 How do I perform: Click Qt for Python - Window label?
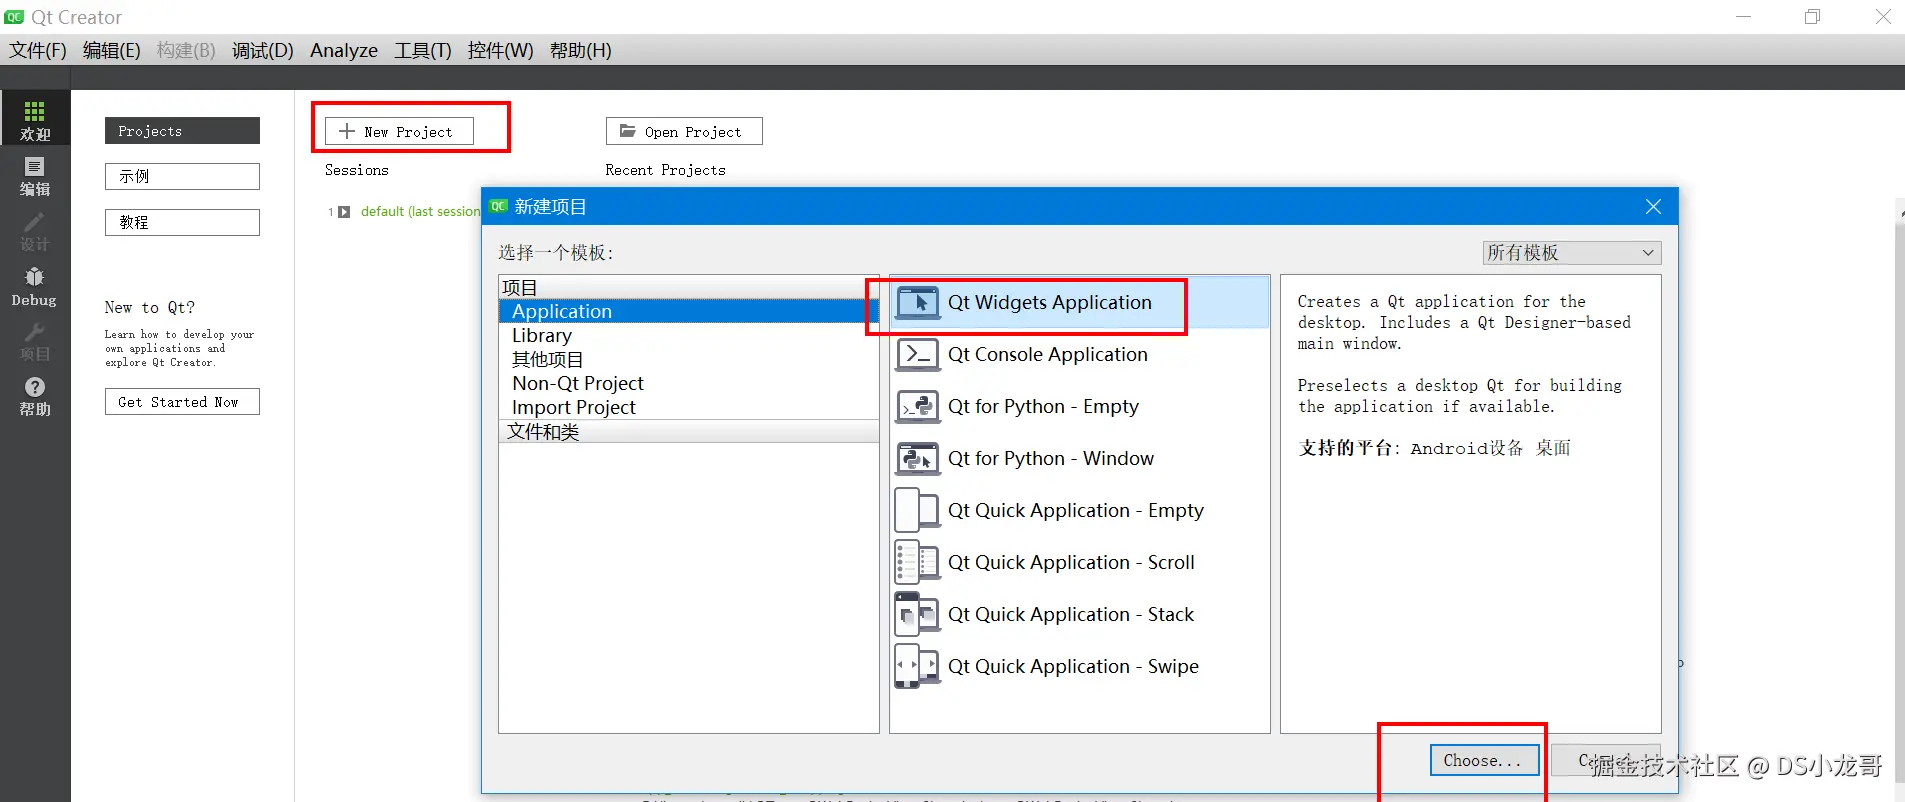click(1050, 458)
